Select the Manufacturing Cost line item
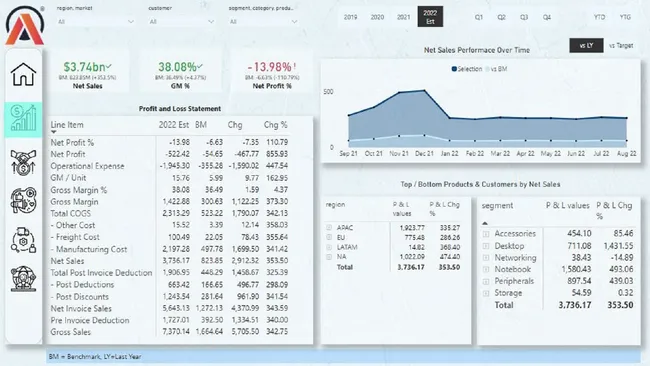Image resolution: width=650 pixels, height=366 pixels. [x=89, y=250]
